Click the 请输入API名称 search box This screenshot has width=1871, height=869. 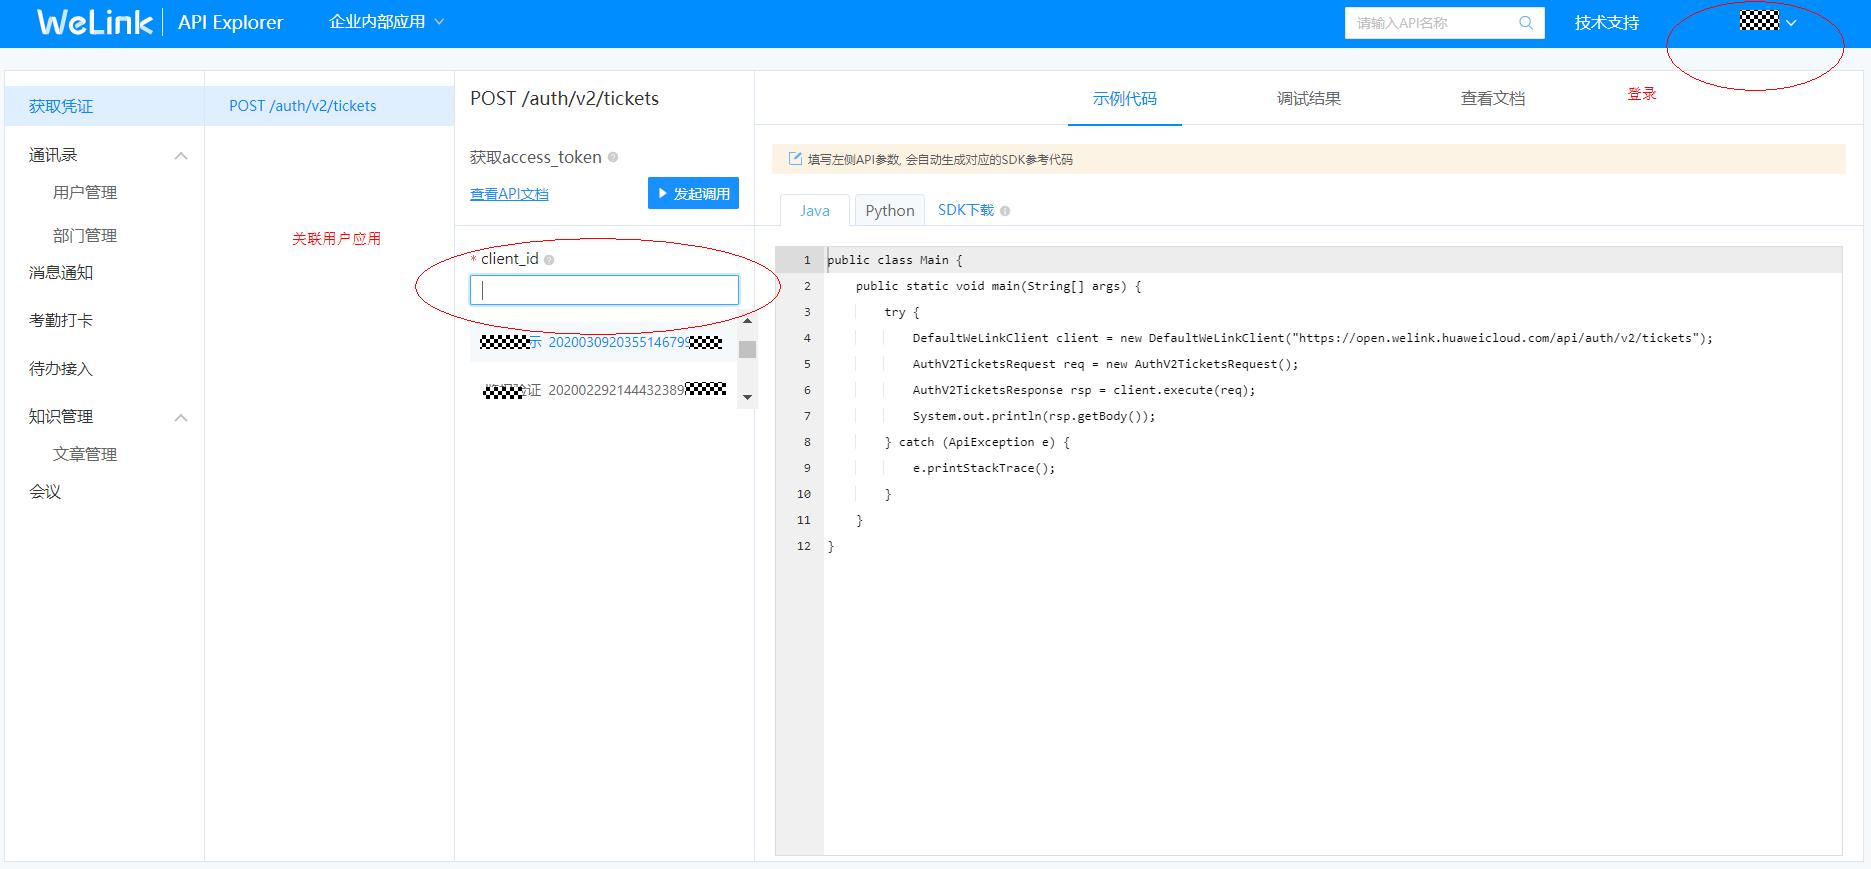coord(1445,23)
